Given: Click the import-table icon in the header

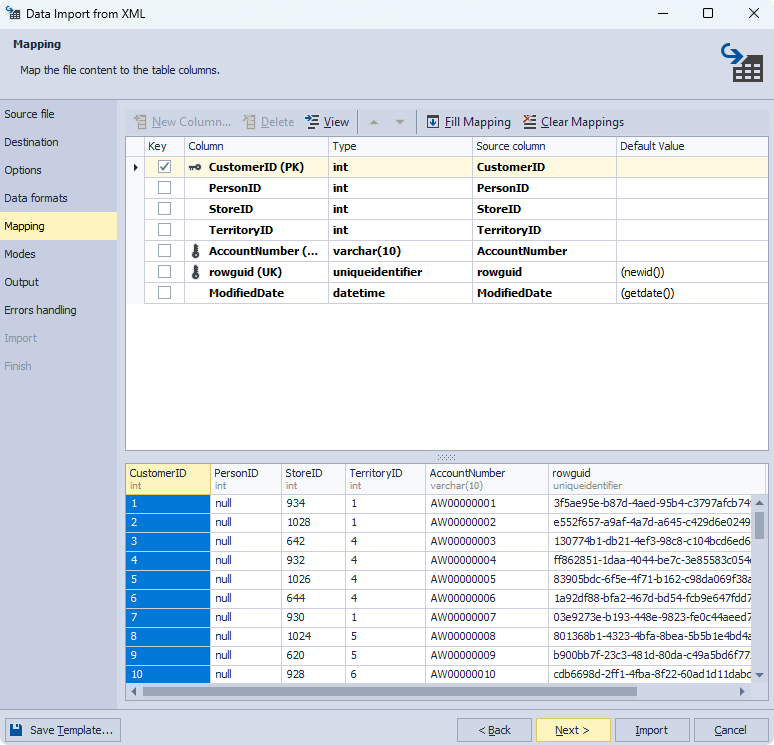Looking at the screenshot, I should tap(742, 63).
